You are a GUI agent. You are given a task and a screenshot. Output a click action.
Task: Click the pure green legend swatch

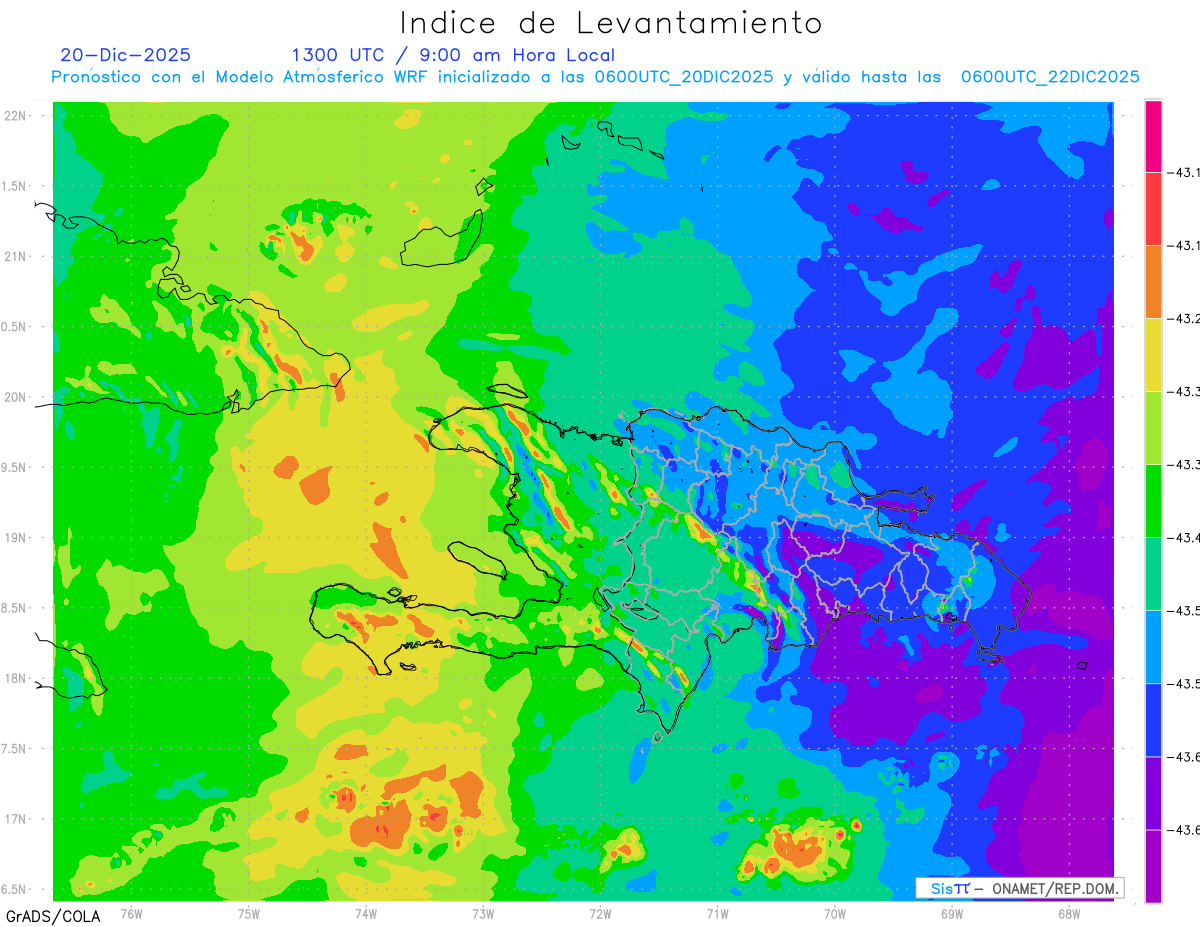pos(1153,501)
